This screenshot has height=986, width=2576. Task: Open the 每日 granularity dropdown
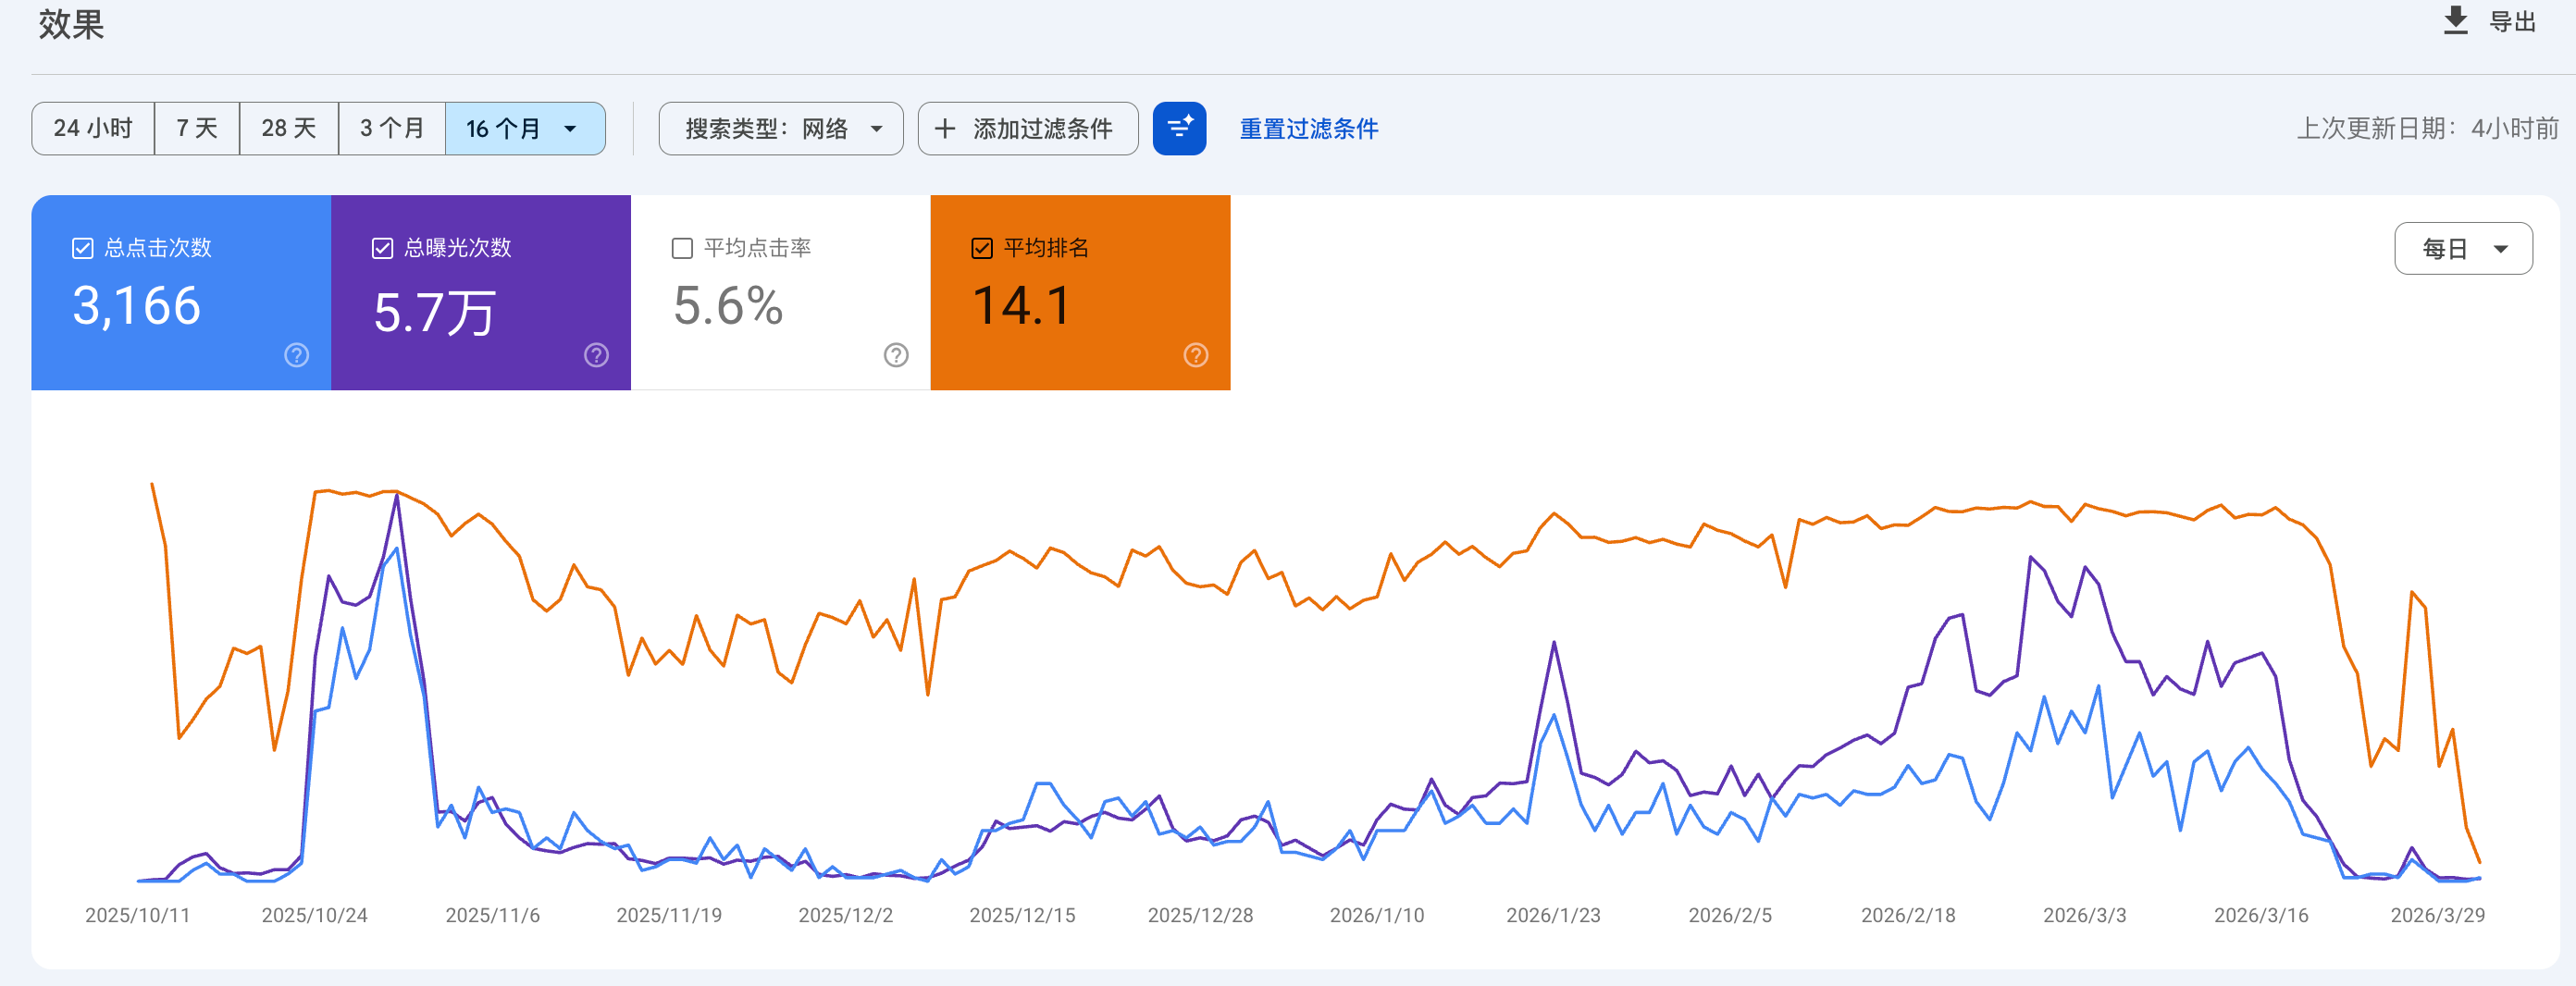tap(2463, 249)
